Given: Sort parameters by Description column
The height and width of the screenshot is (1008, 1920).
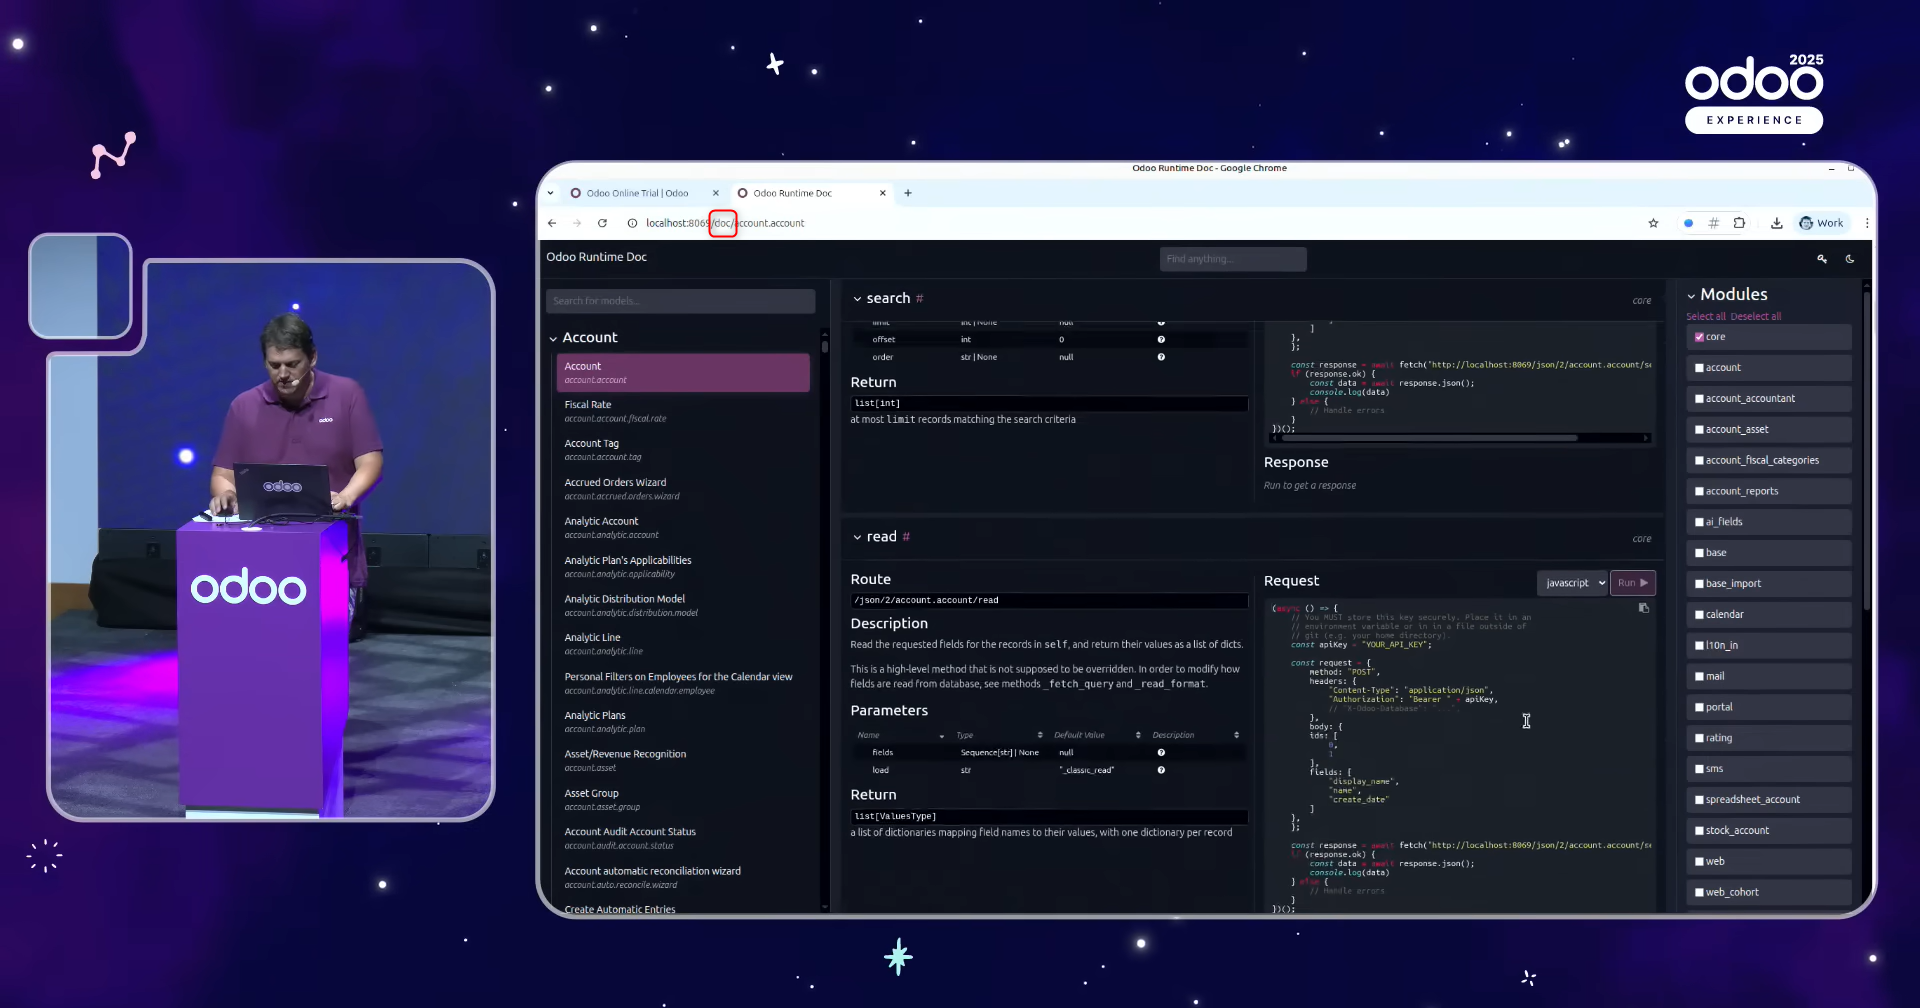Looking at the screenshot, I should pos(1196,735).
